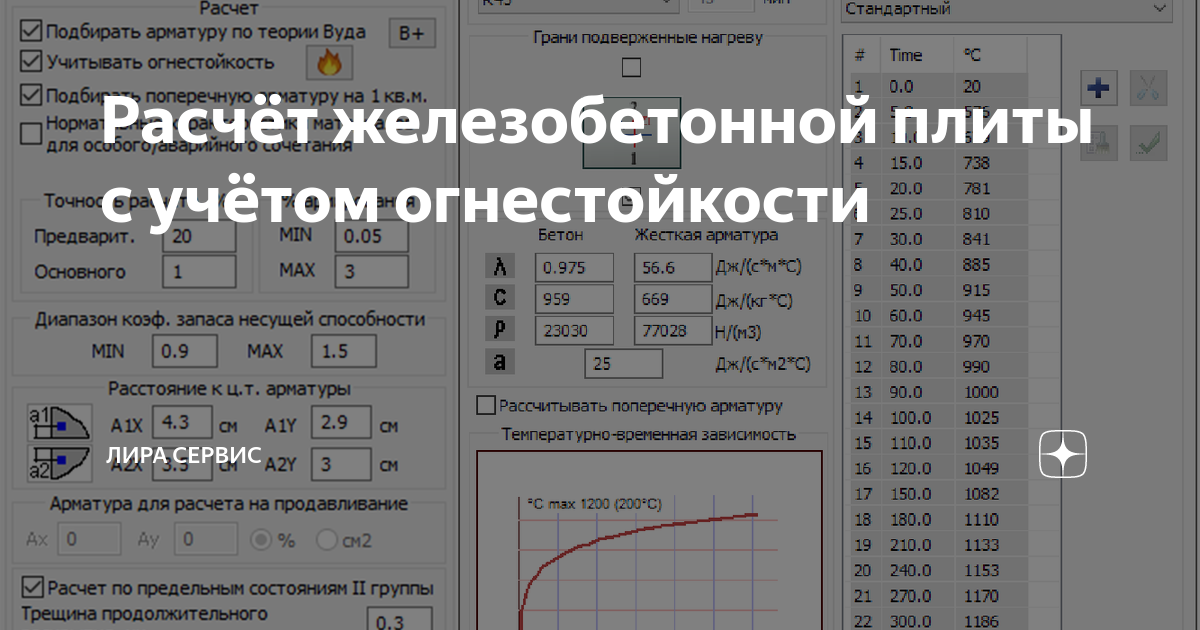Viewport: 1200px width, 630px height.
Task: Select the 810 temperature cell
Action: tap(990, 213)
